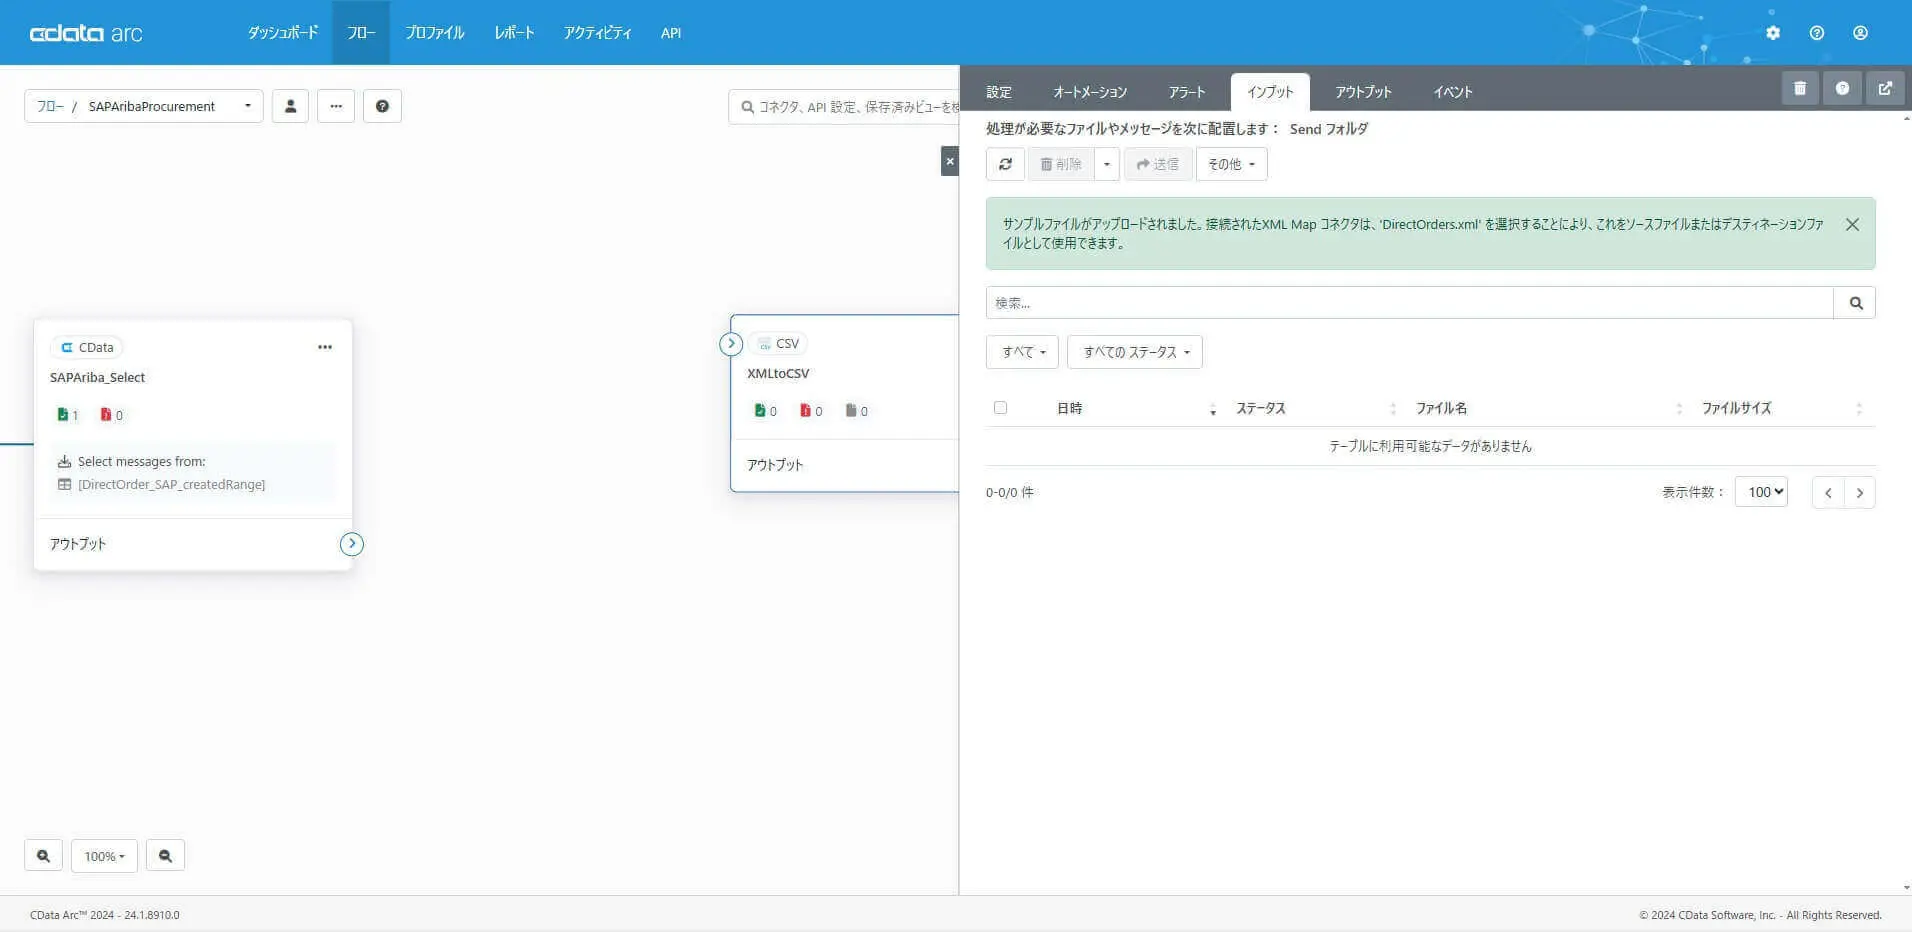The image size is (1912, 932).
Task: Go to the ダッシュボード menu
Action: pos(283,33)
